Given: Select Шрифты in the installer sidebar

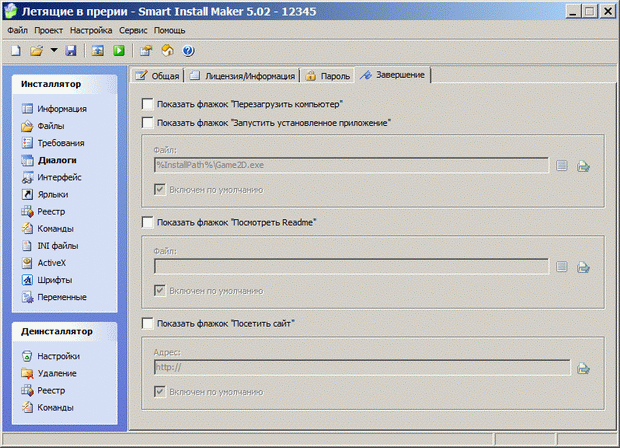Looking at the screenshot, I should coord(56,280).
